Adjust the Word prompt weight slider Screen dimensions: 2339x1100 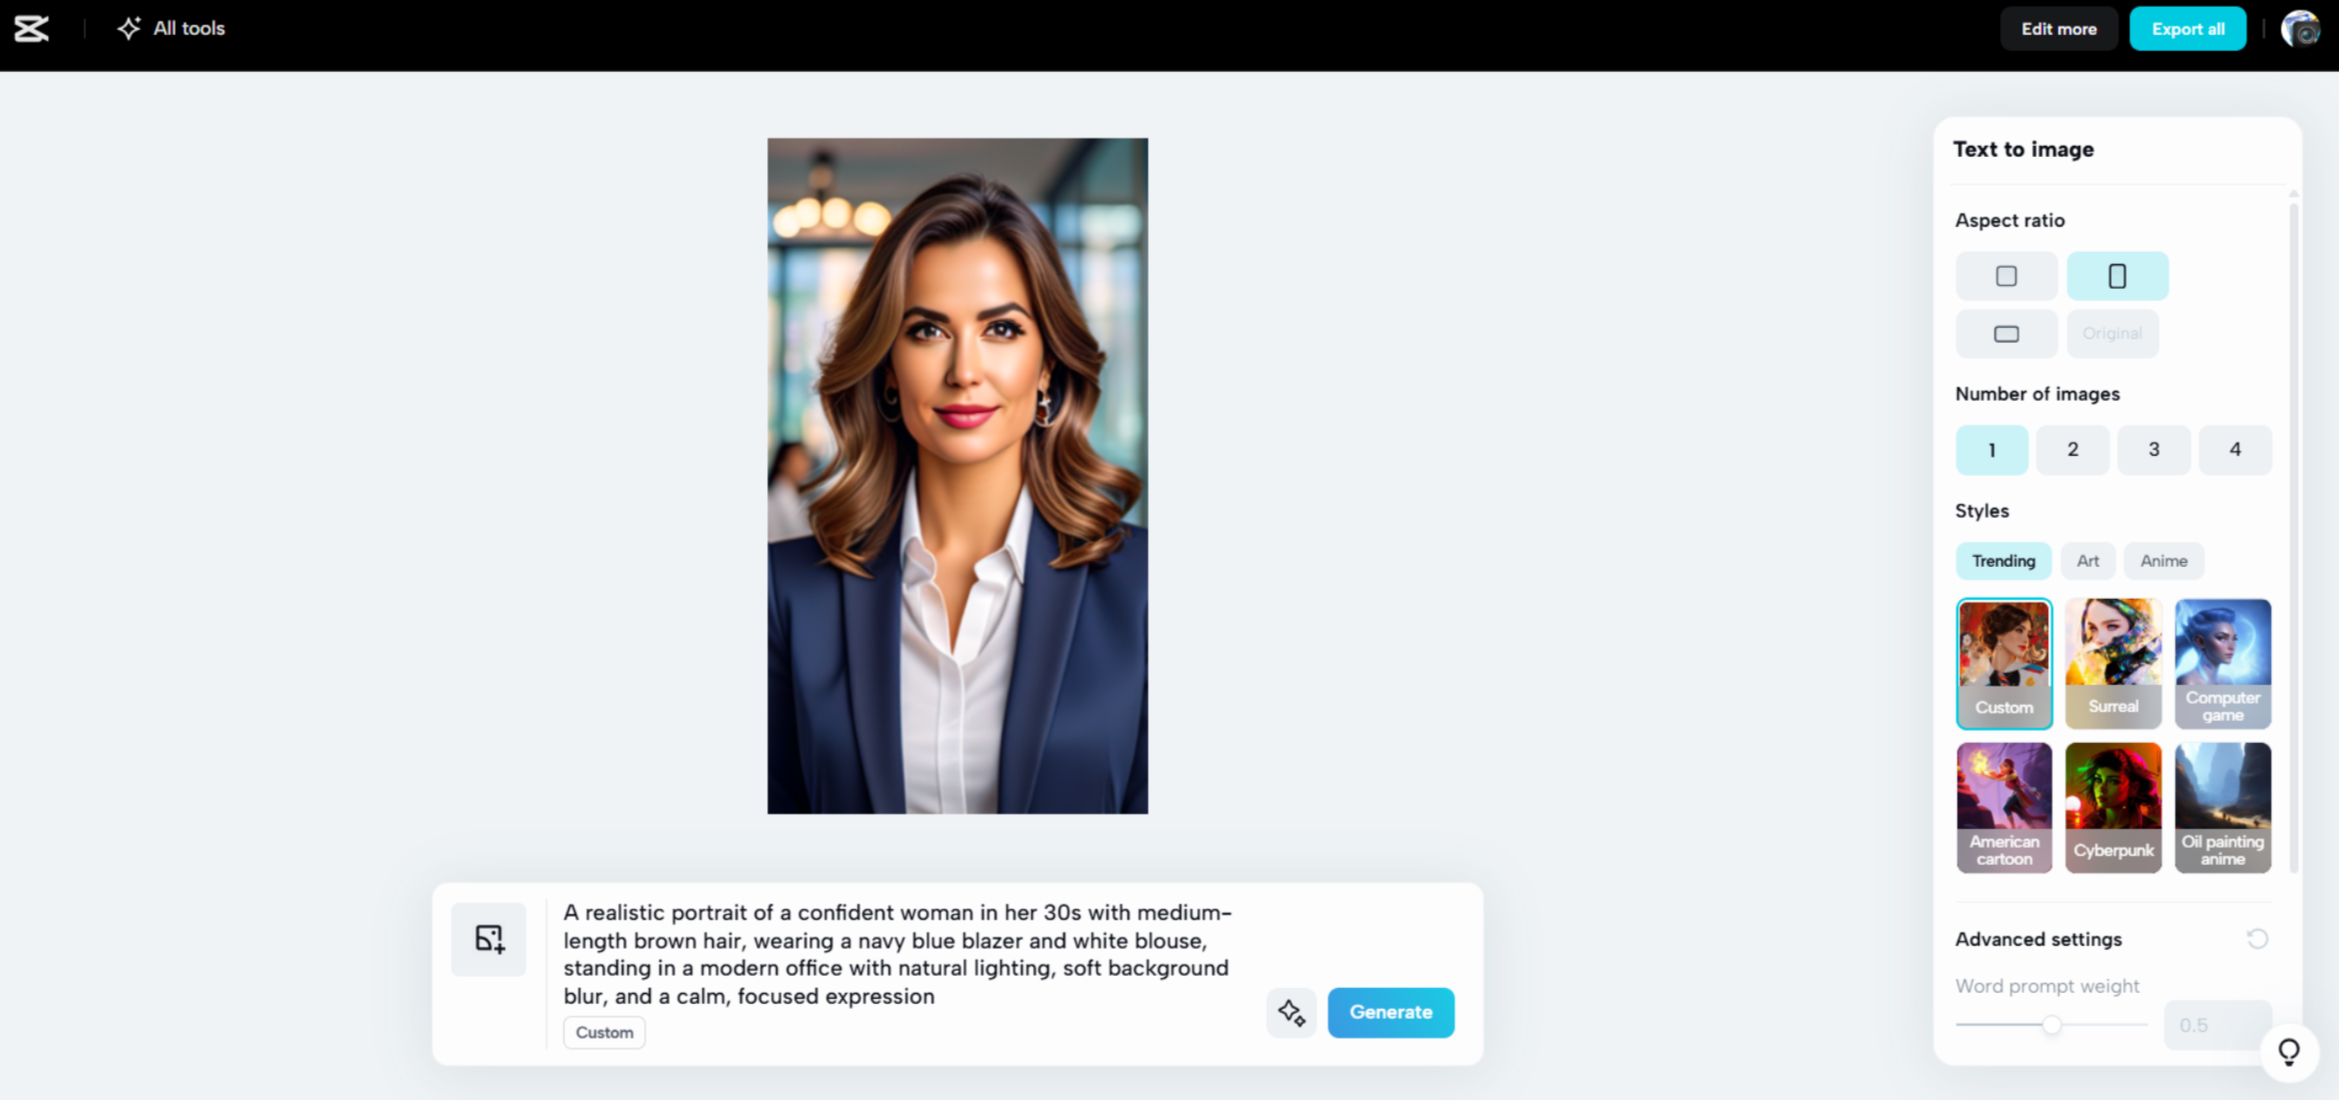2051,1025
